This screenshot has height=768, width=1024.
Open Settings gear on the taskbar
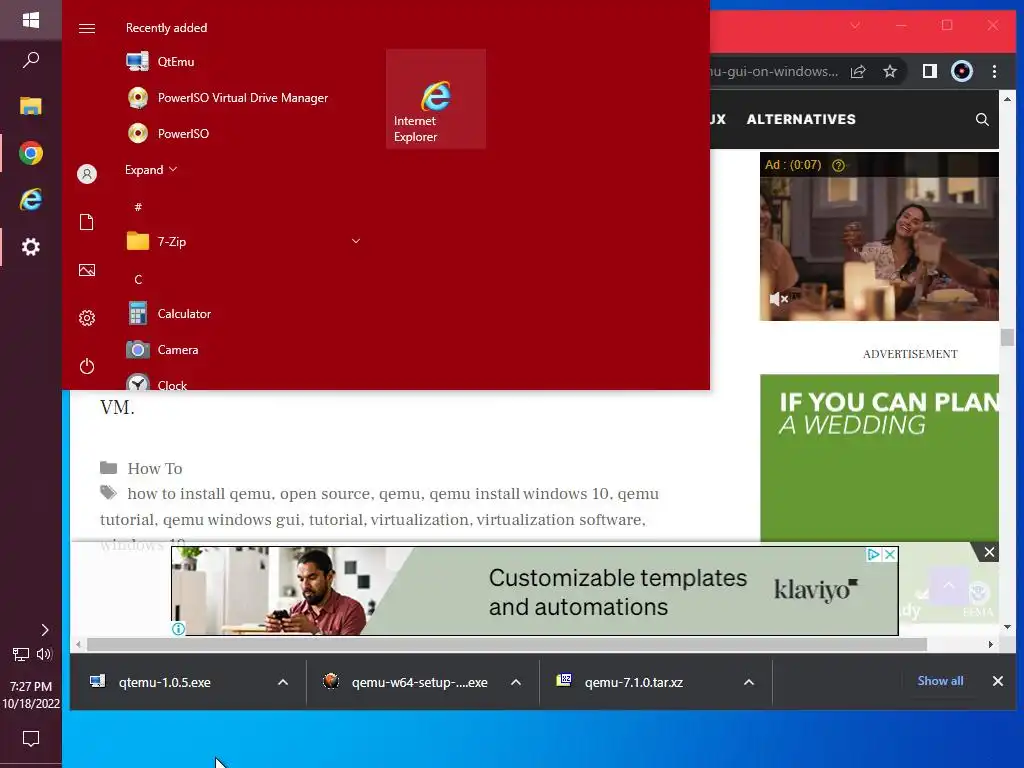pos(31,247)
